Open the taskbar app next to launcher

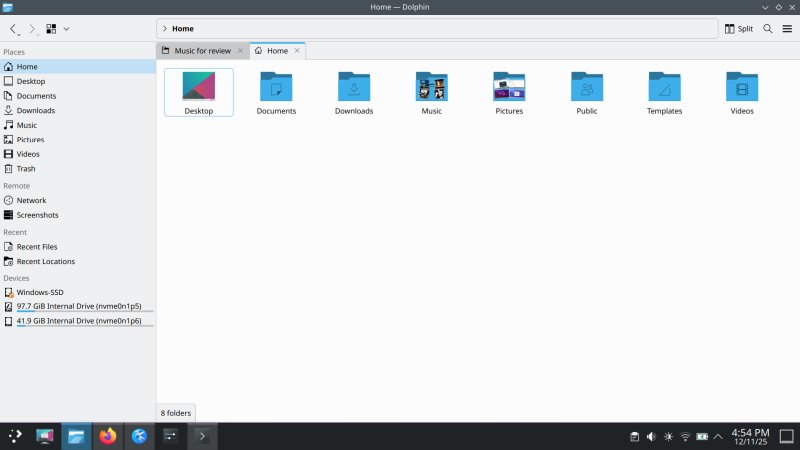click(45, 436)
